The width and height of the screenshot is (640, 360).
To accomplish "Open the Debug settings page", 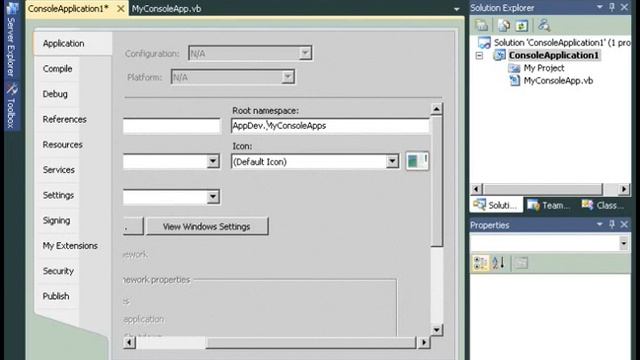I will pos(55,94).
